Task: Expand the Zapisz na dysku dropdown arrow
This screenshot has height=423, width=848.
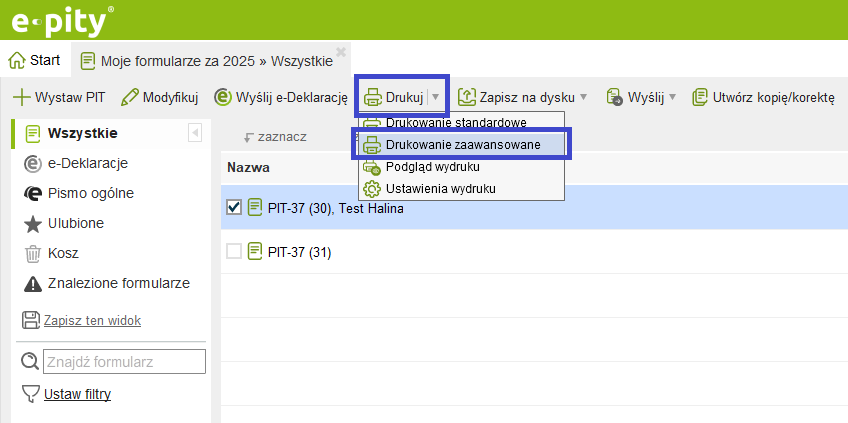Action: [583, 97]
